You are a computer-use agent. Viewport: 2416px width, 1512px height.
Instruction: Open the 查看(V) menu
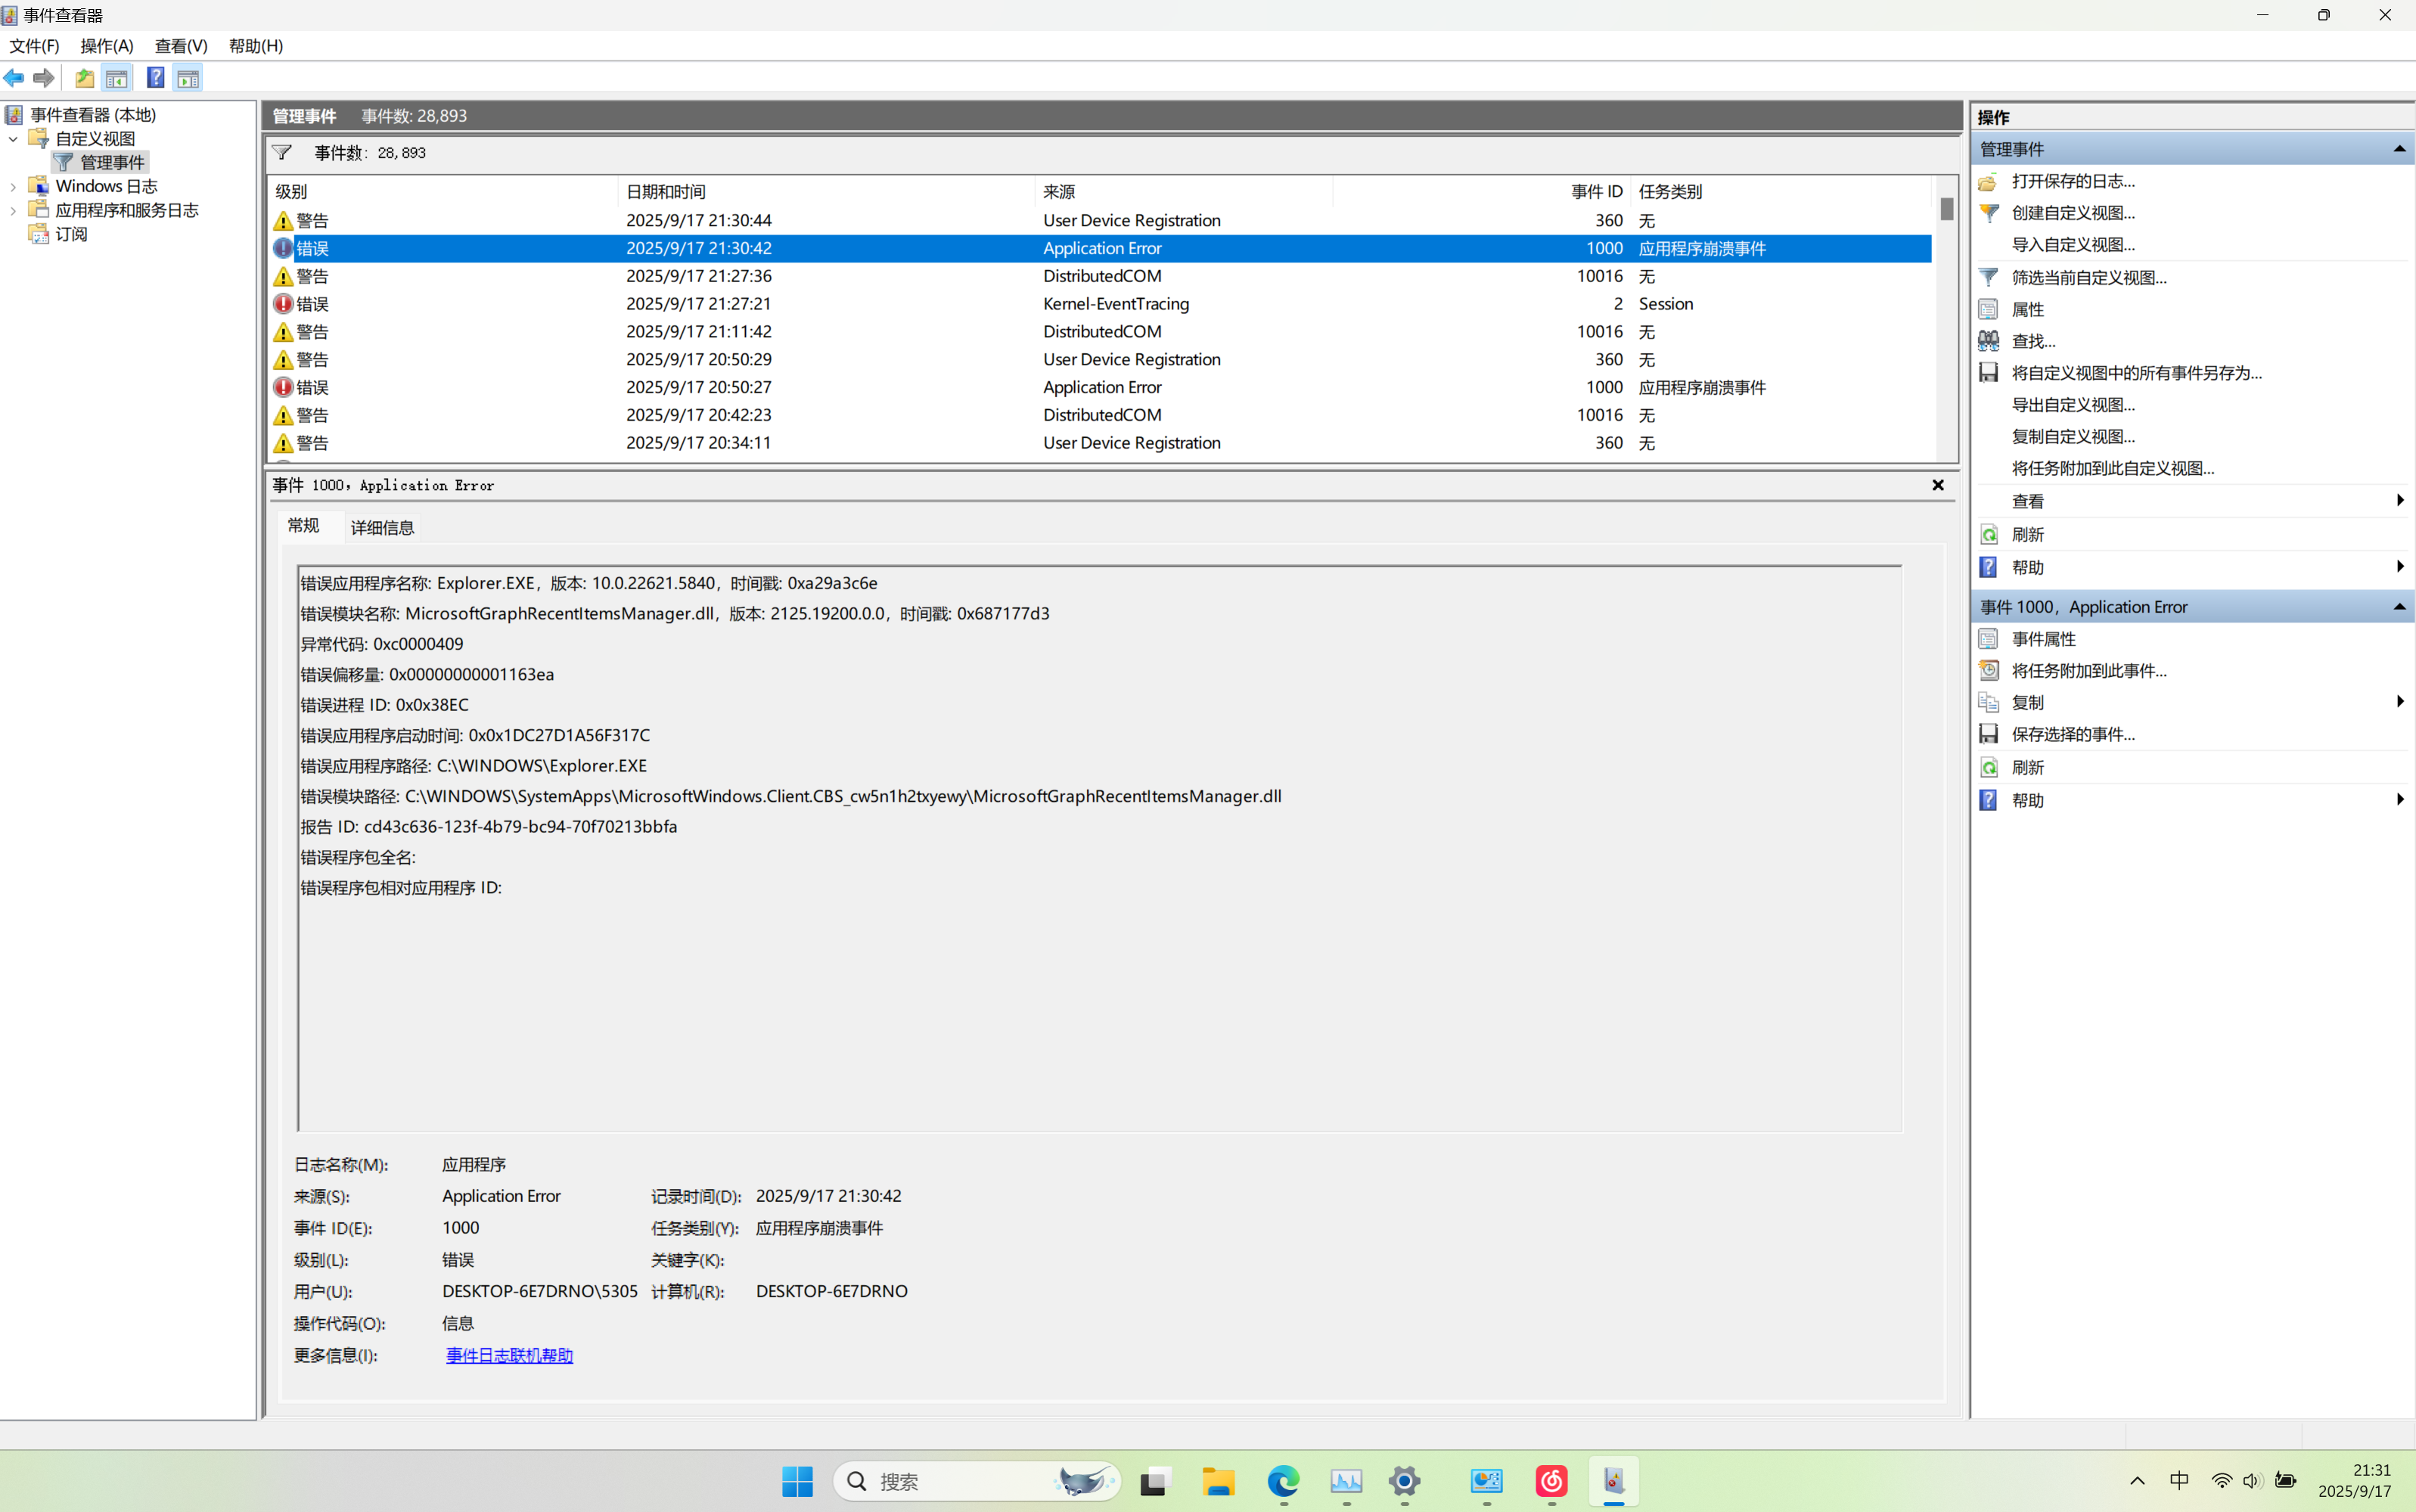181,46
